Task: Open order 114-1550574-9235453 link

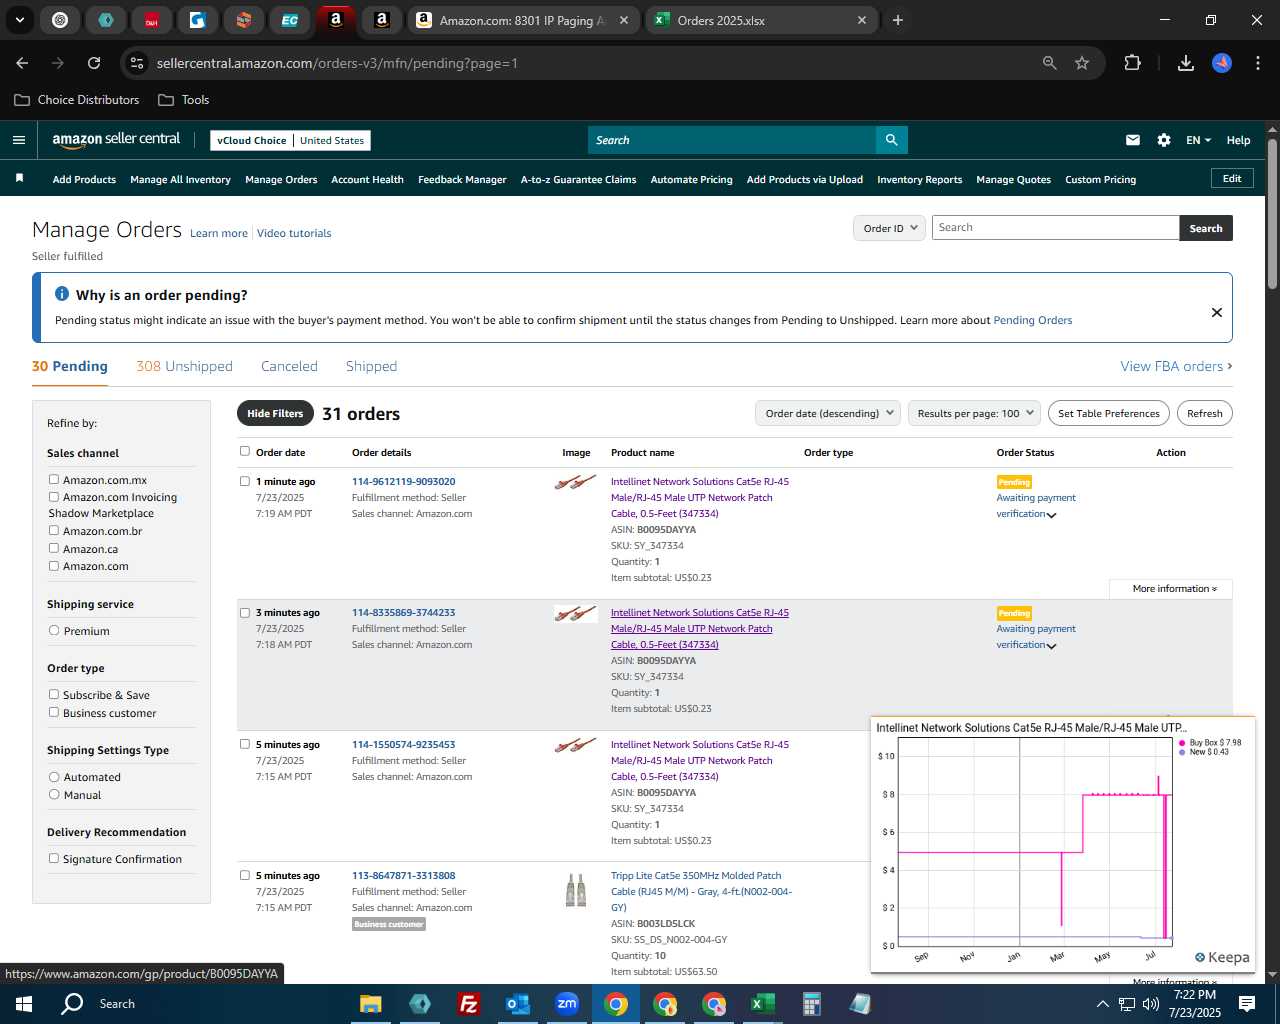Action: click(x=403, y=744)
